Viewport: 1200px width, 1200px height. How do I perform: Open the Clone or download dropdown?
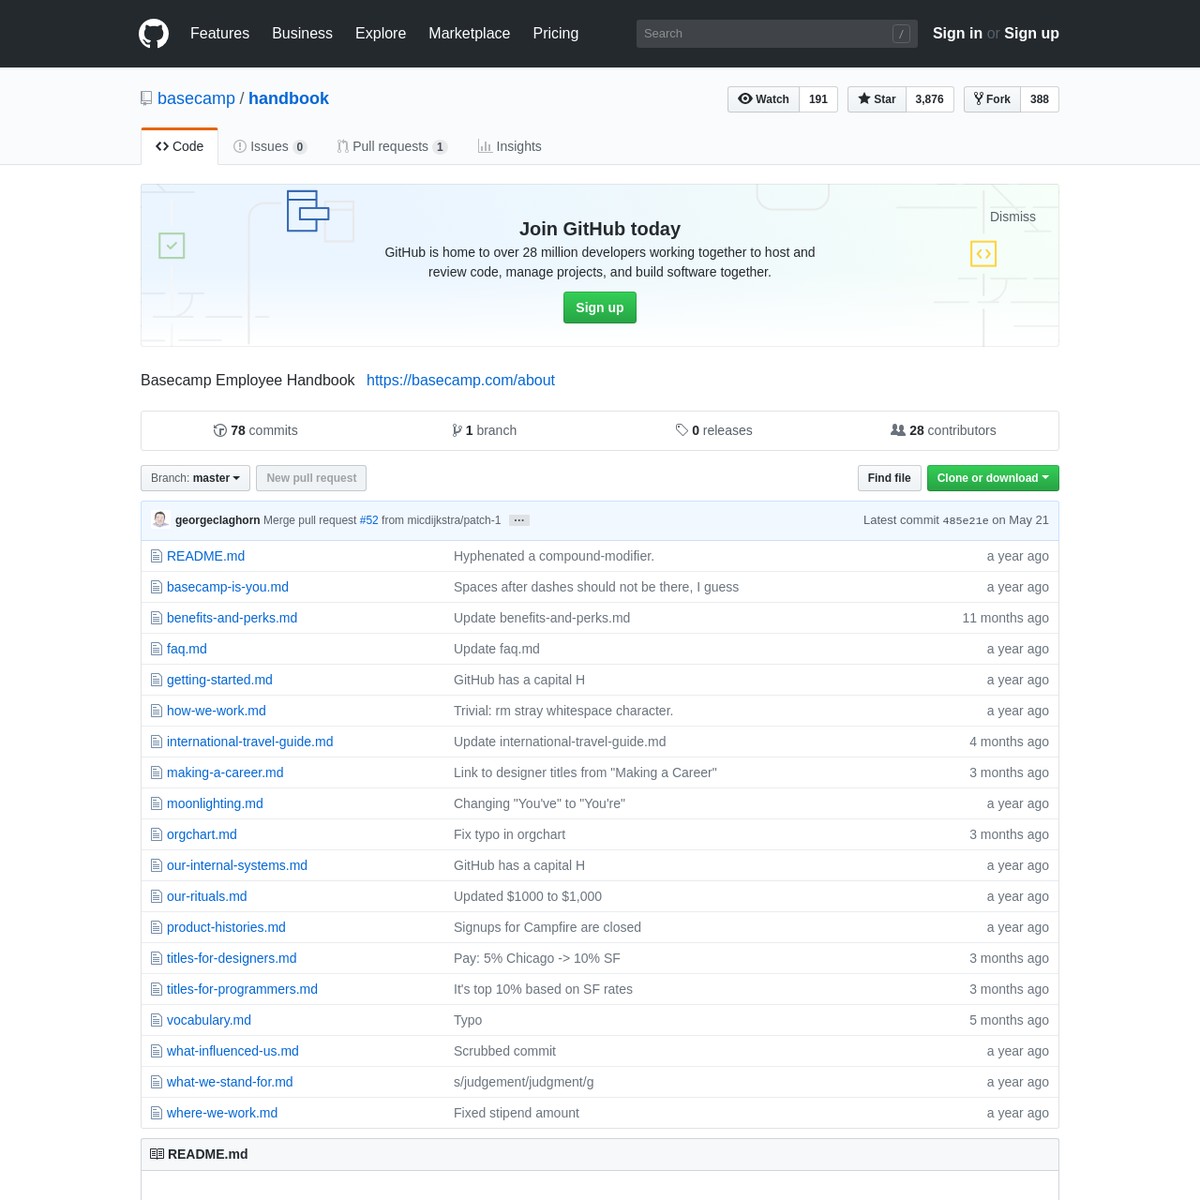(993, 478)
